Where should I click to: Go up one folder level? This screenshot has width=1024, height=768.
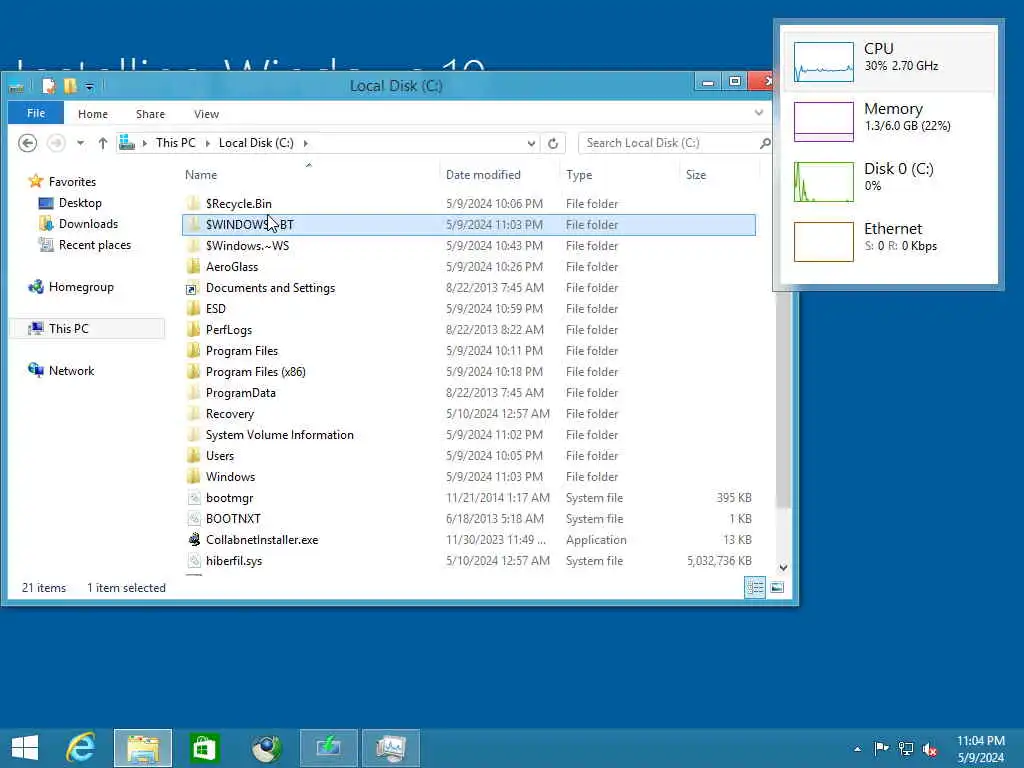tap(103, 143)
